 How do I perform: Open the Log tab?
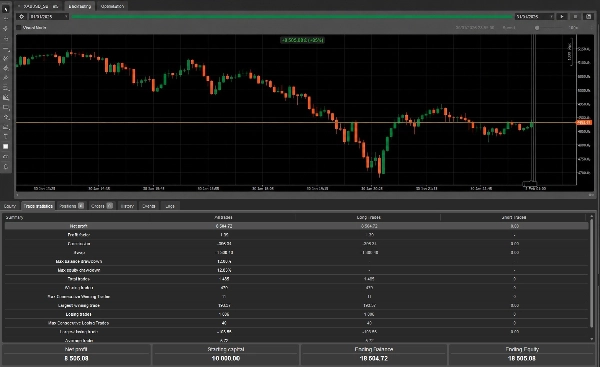click(170, 206)
